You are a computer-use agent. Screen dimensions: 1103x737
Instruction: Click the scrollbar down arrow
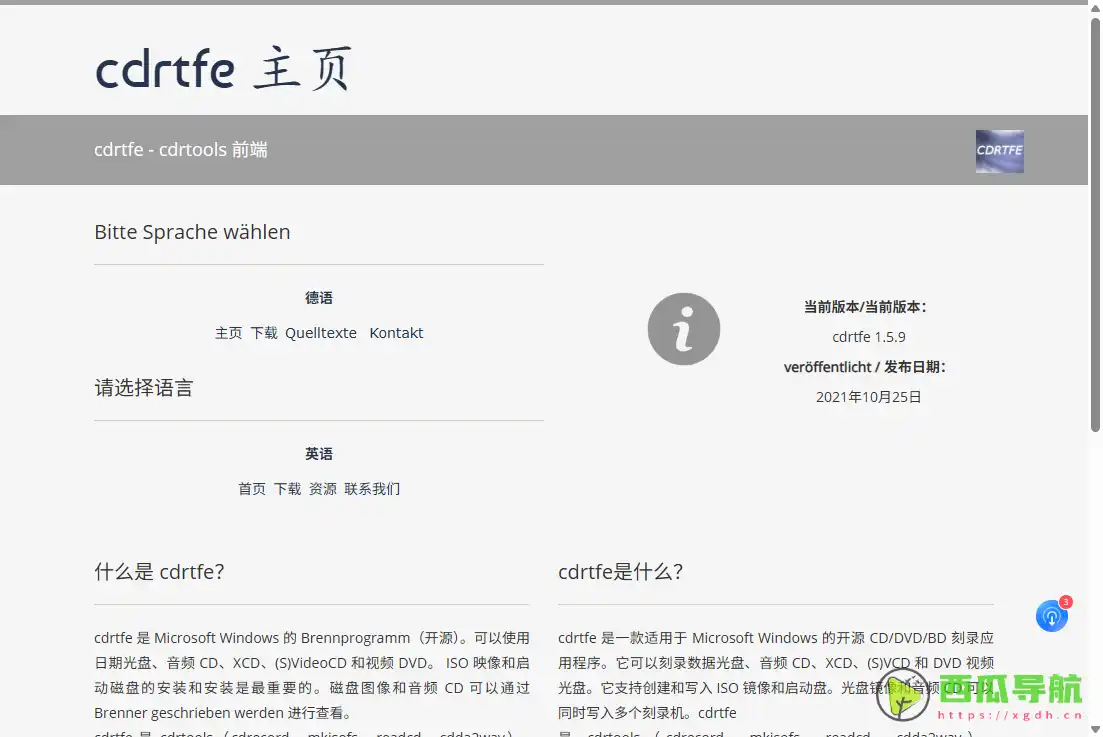1095,729
